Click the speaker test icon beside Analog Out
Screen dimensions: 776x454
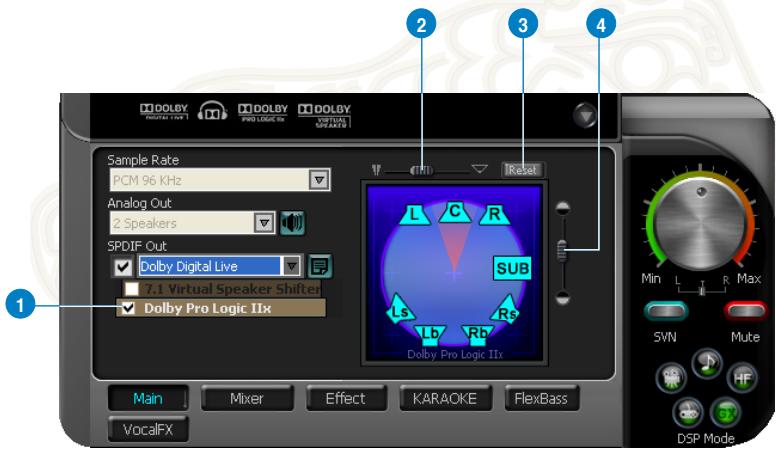click(292, 223)
